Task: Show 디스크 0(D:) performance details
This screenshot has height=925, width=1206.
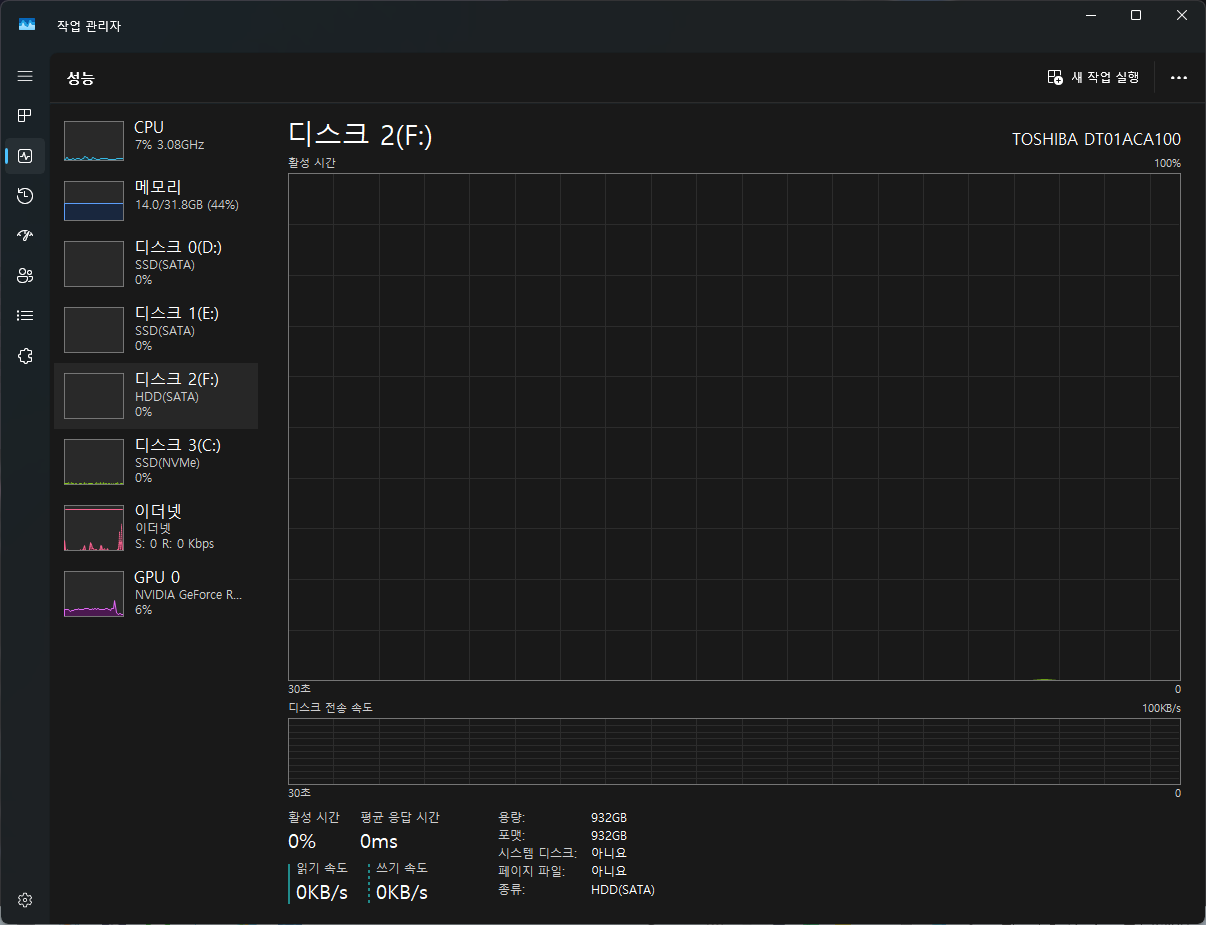Action: click(x=156, y=264)
